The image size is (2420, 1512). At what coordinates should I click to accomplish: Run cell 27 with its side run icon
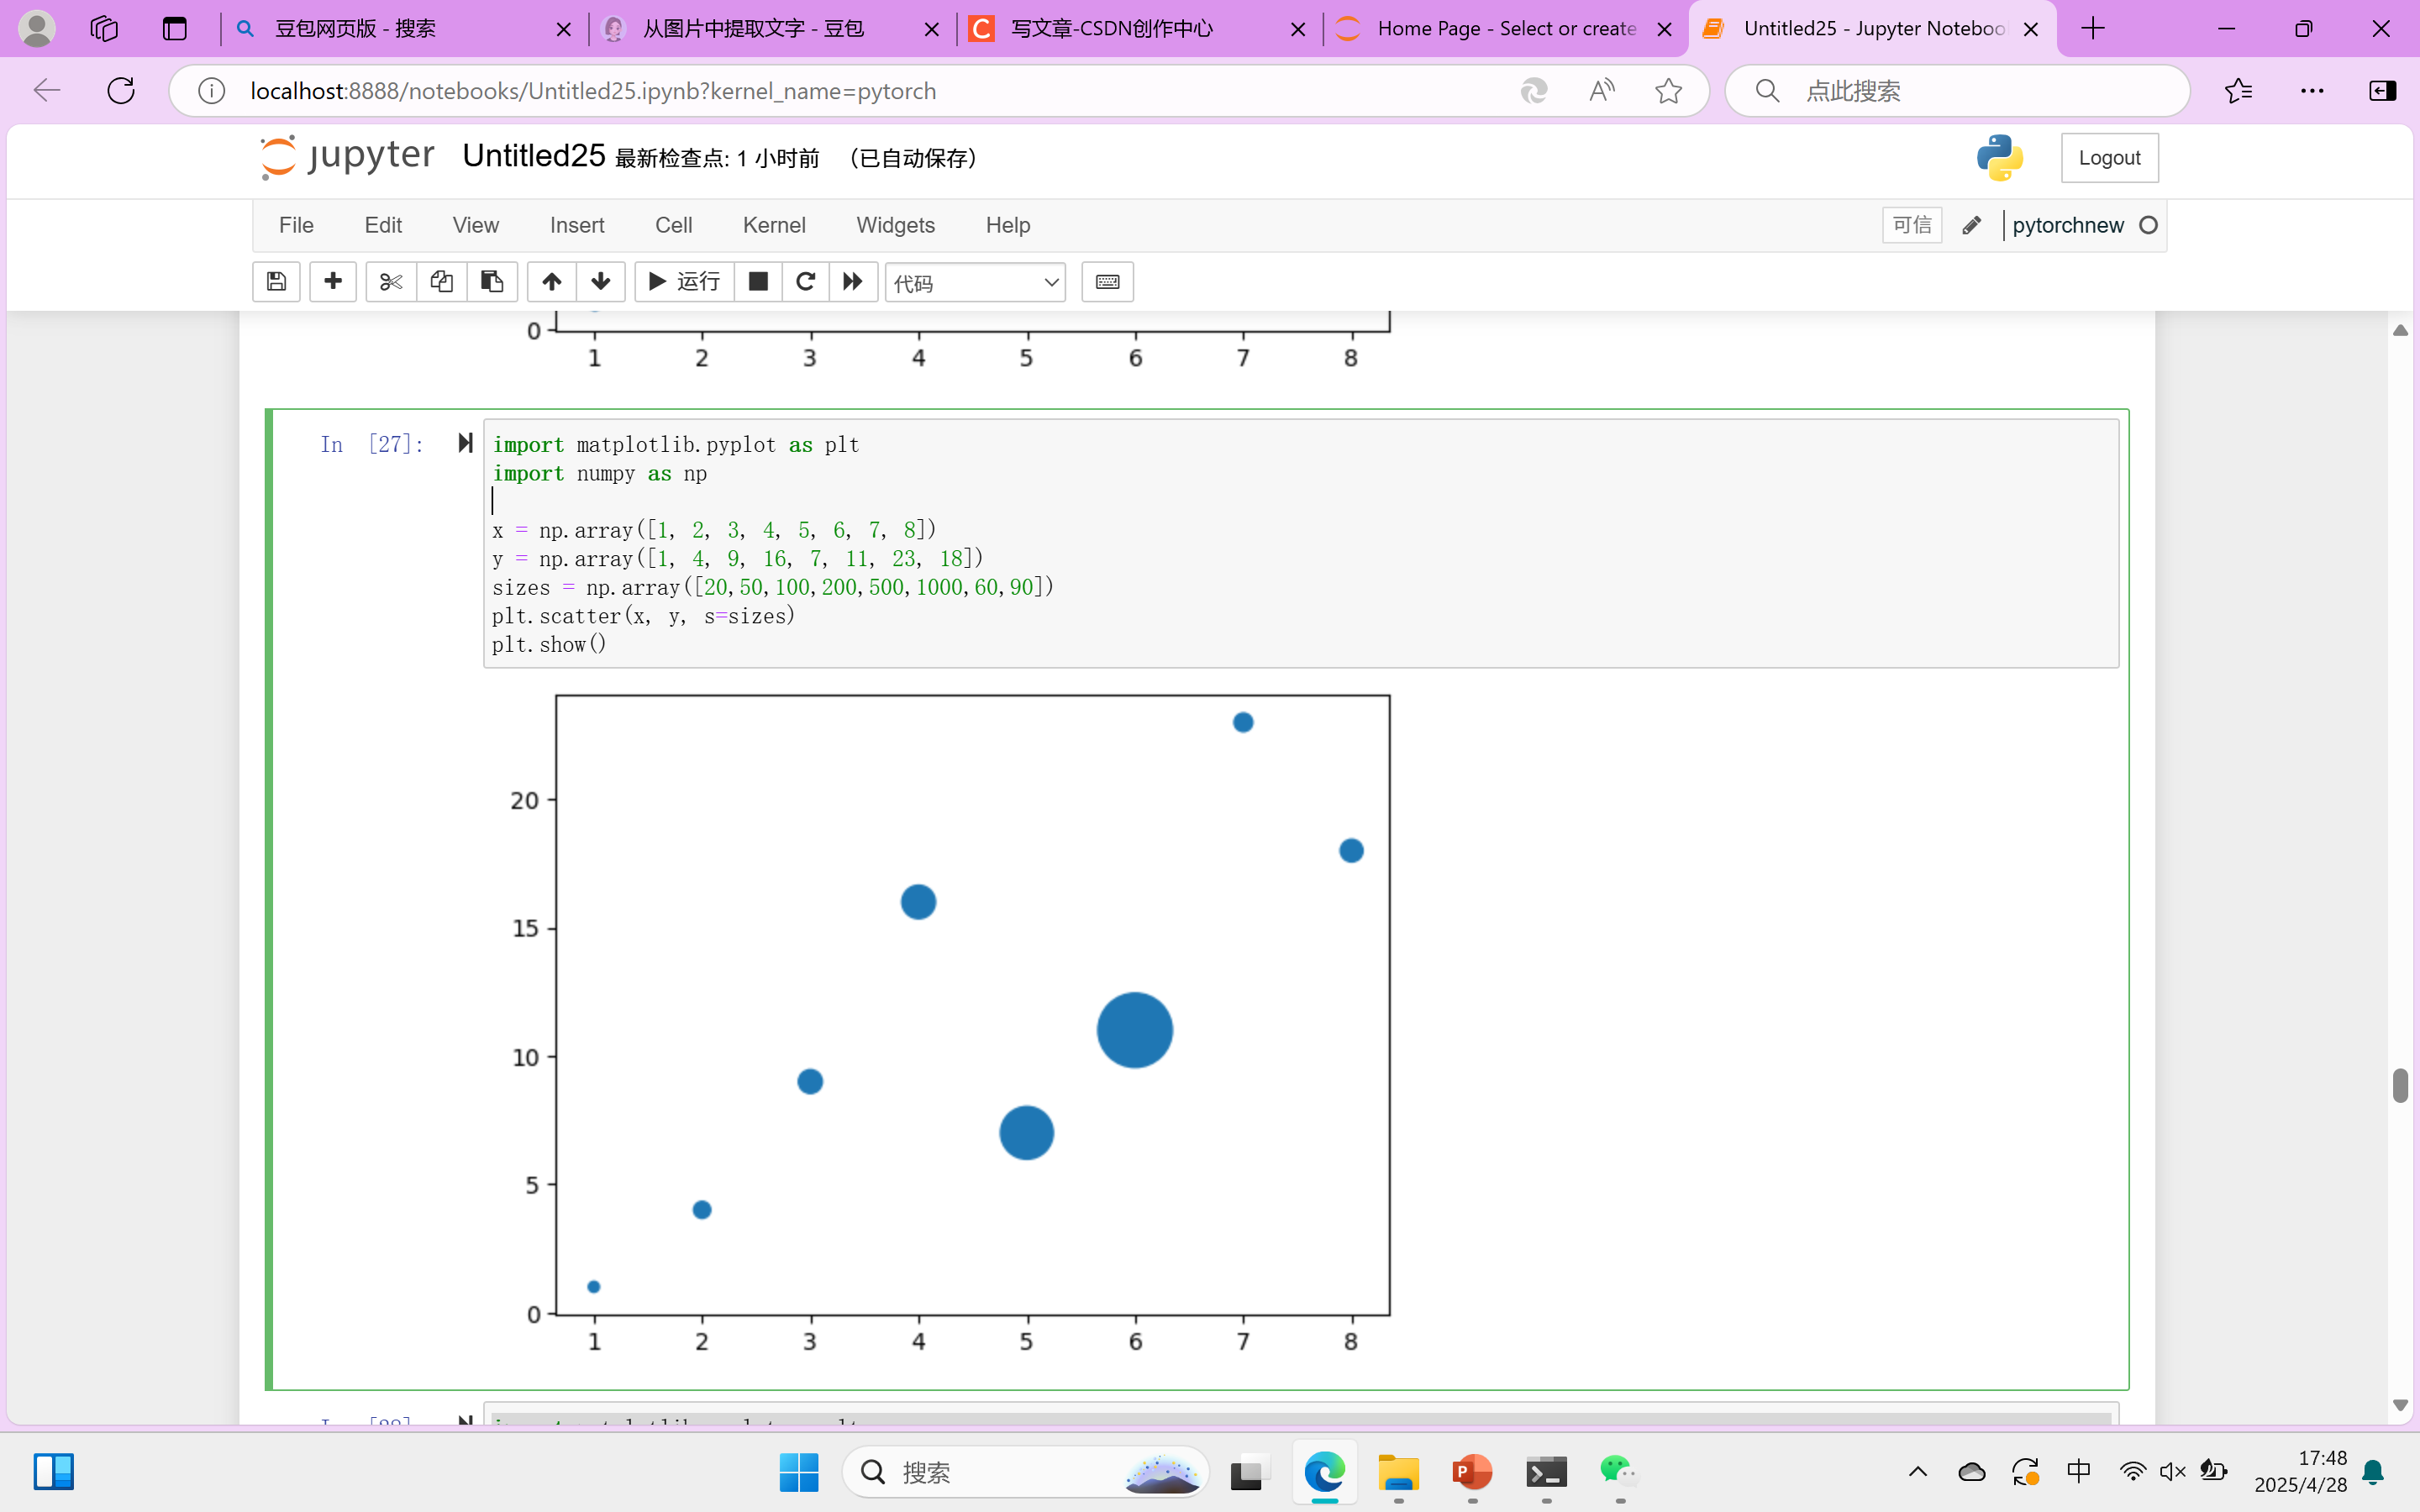coord(465,443)
